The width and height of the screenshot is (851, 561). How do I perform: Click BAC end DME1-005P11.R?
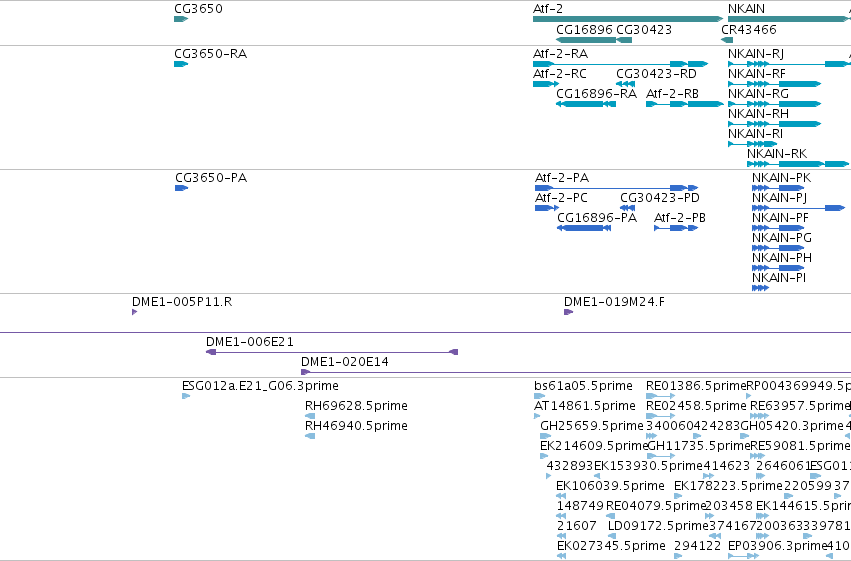(135, 313)
